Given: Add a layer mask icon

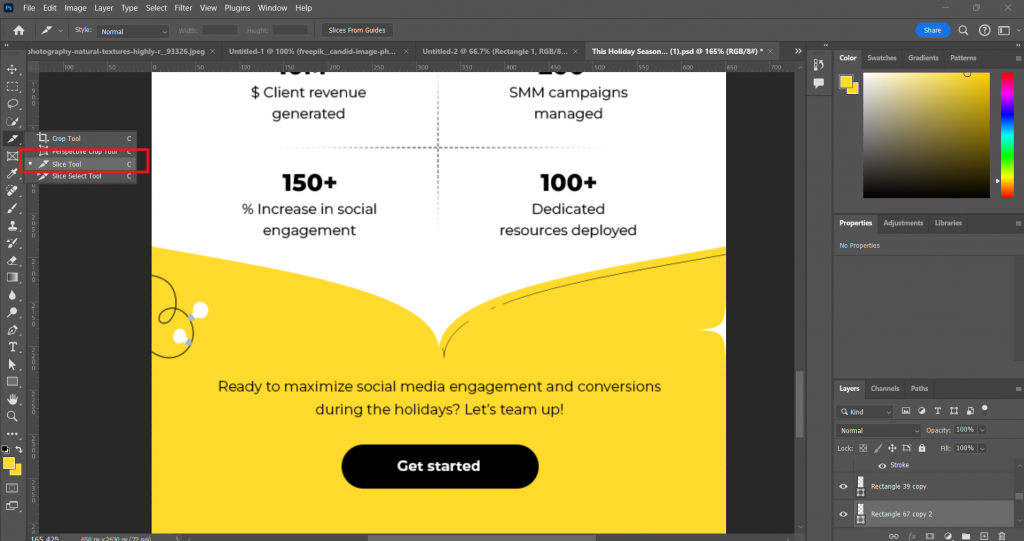Looking at the screenshot, I should (x=930, y=536).
